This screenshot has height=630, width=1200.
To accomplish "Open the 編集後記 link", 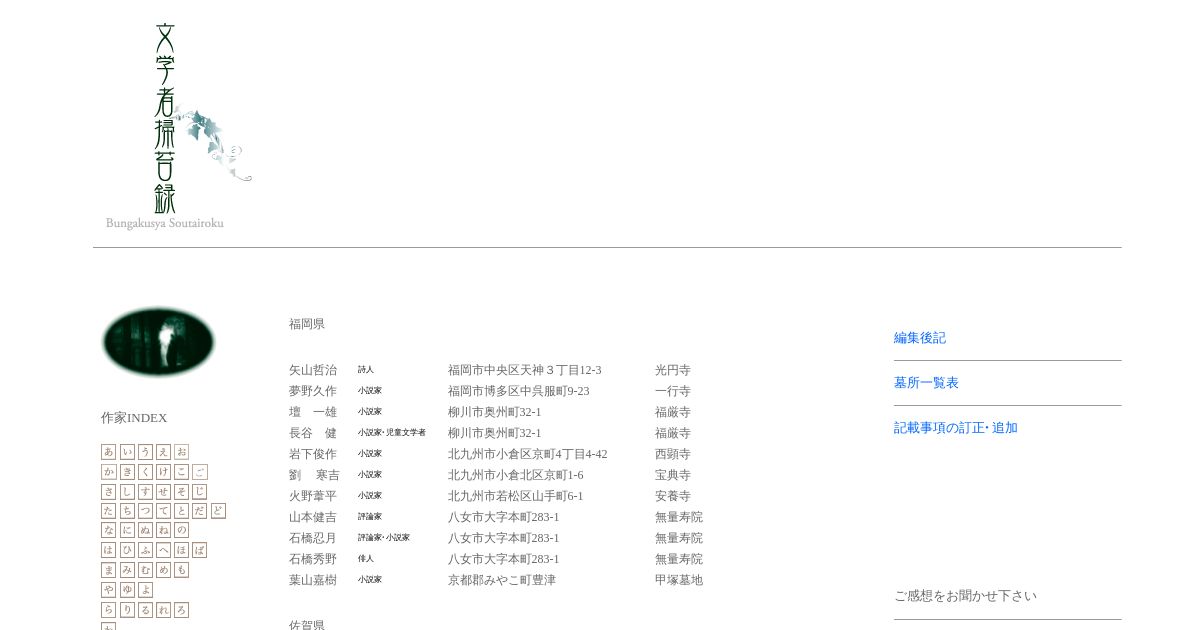I will coord(920,338).
